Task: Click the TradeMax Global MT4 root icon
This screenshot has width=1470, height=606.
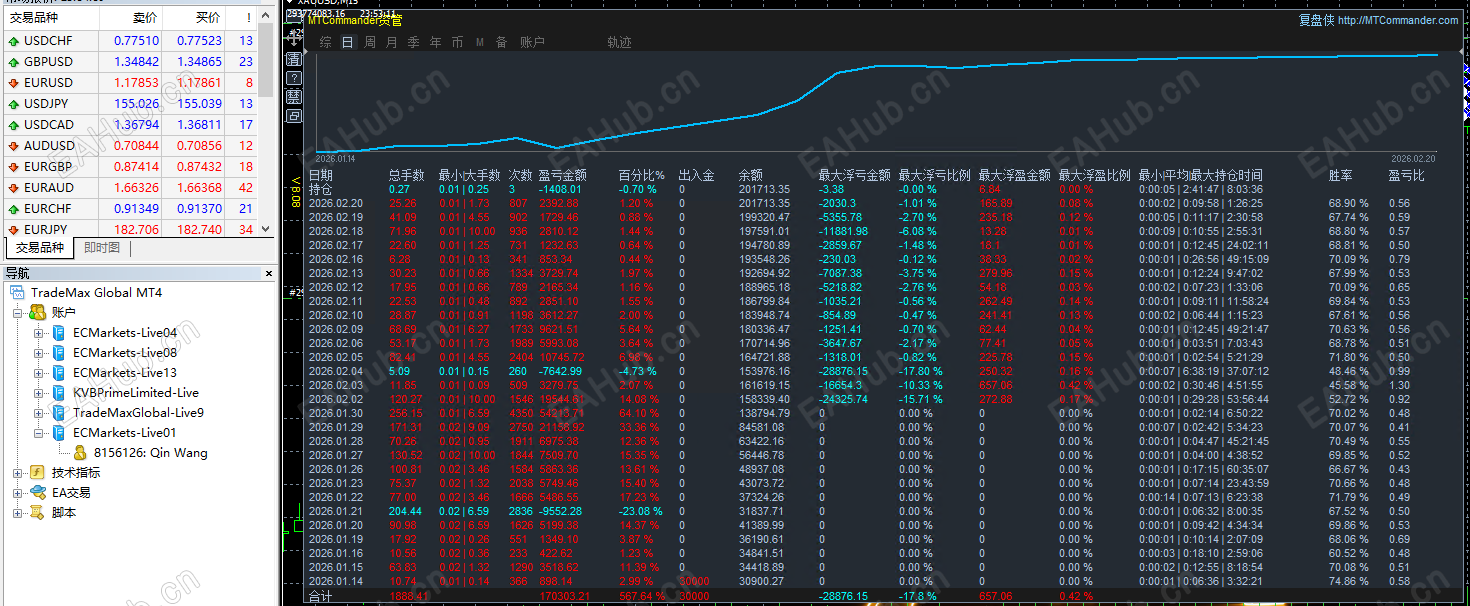Action: pos(17,293)
